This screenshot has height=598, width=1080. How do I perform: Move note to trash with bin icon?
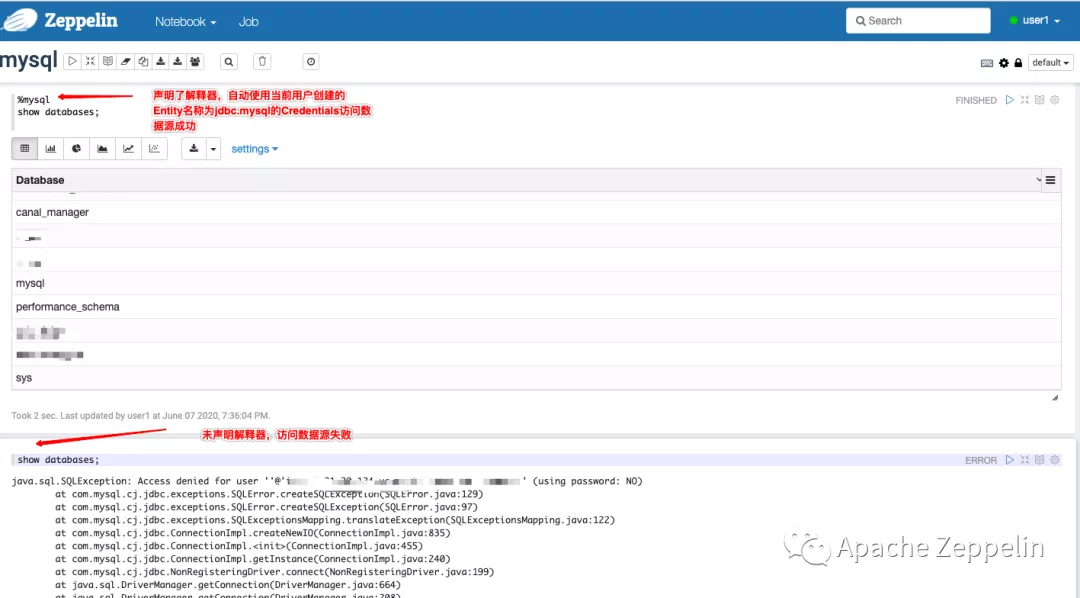point(262,61)
